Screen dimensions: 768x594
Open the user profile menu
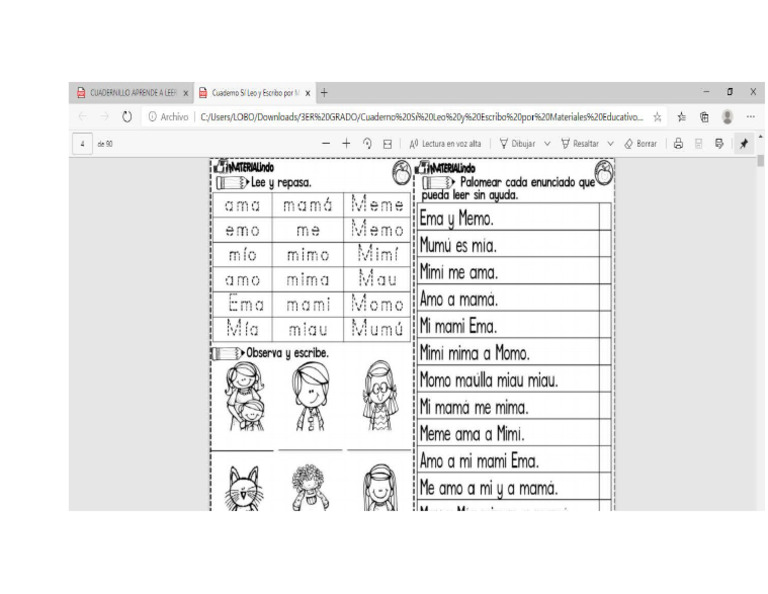tap(727, 117)
